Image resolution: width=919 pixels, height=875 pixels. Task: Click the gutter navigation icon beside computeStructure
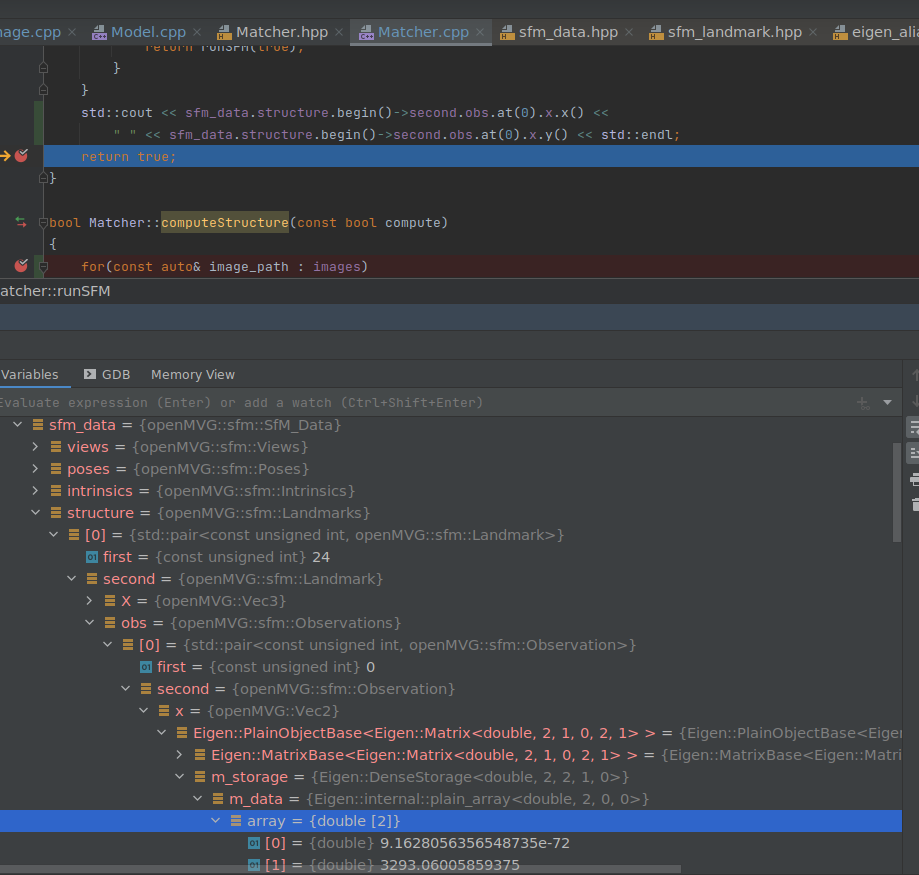coord(21,222)
